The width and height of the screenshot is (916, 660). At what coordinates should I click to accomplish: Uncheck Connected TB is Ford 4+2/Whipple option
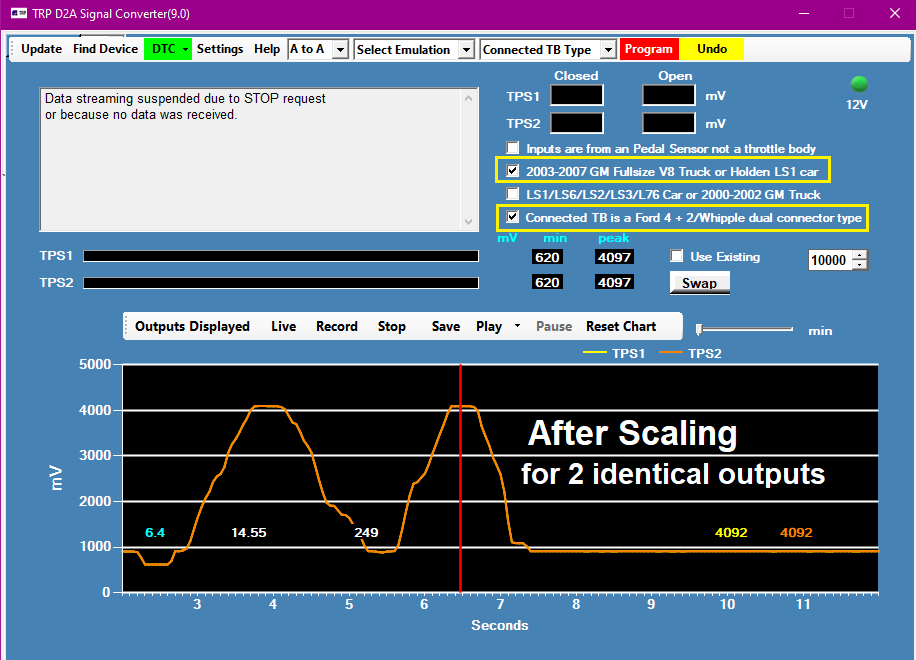[513, 217]
